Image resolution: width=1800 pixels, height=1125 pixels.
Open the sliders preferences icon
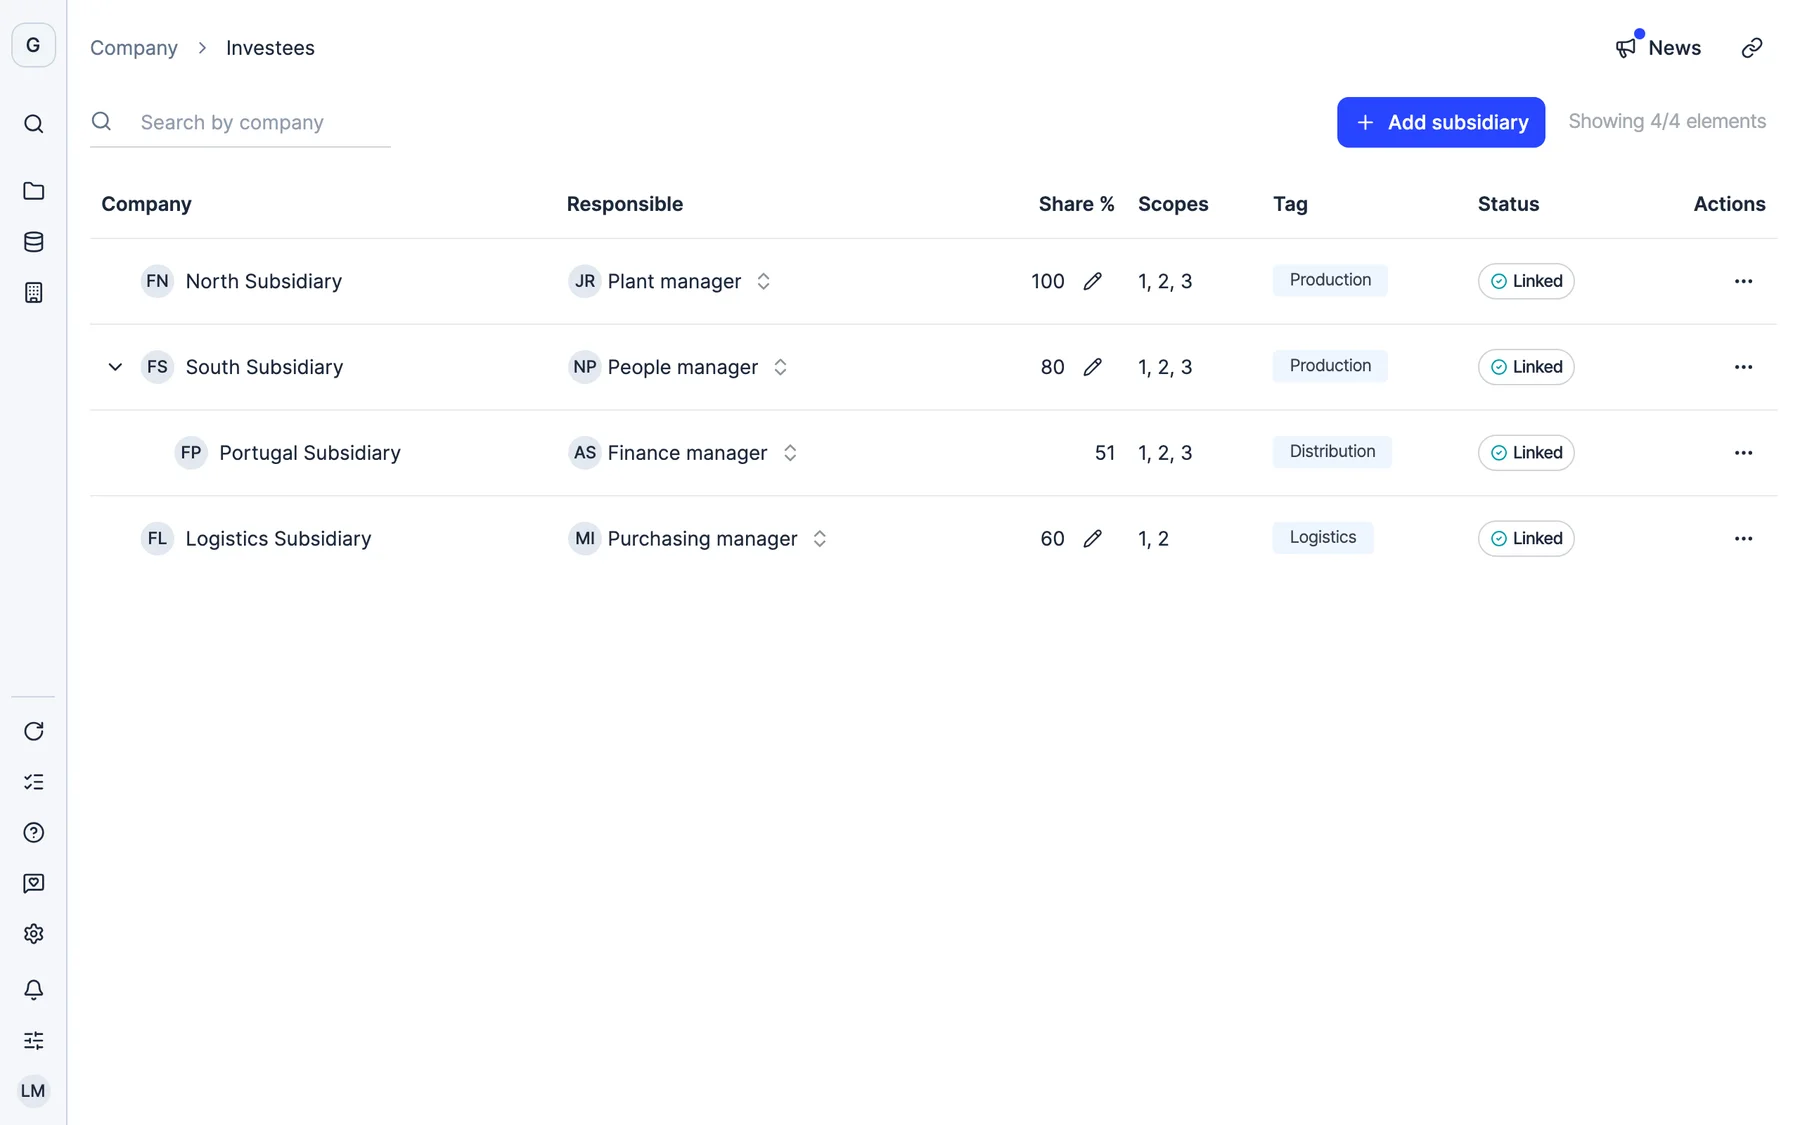point(33,1040)
